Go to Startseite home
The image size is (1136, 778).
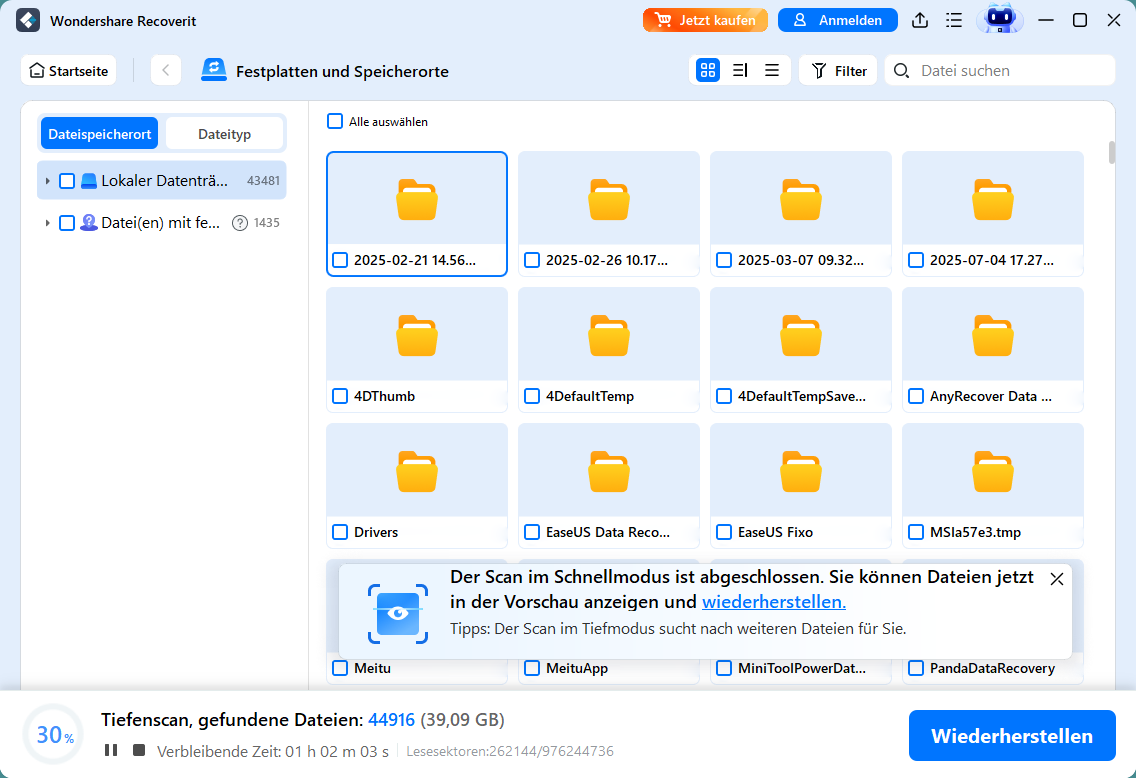tap(69, 70)
